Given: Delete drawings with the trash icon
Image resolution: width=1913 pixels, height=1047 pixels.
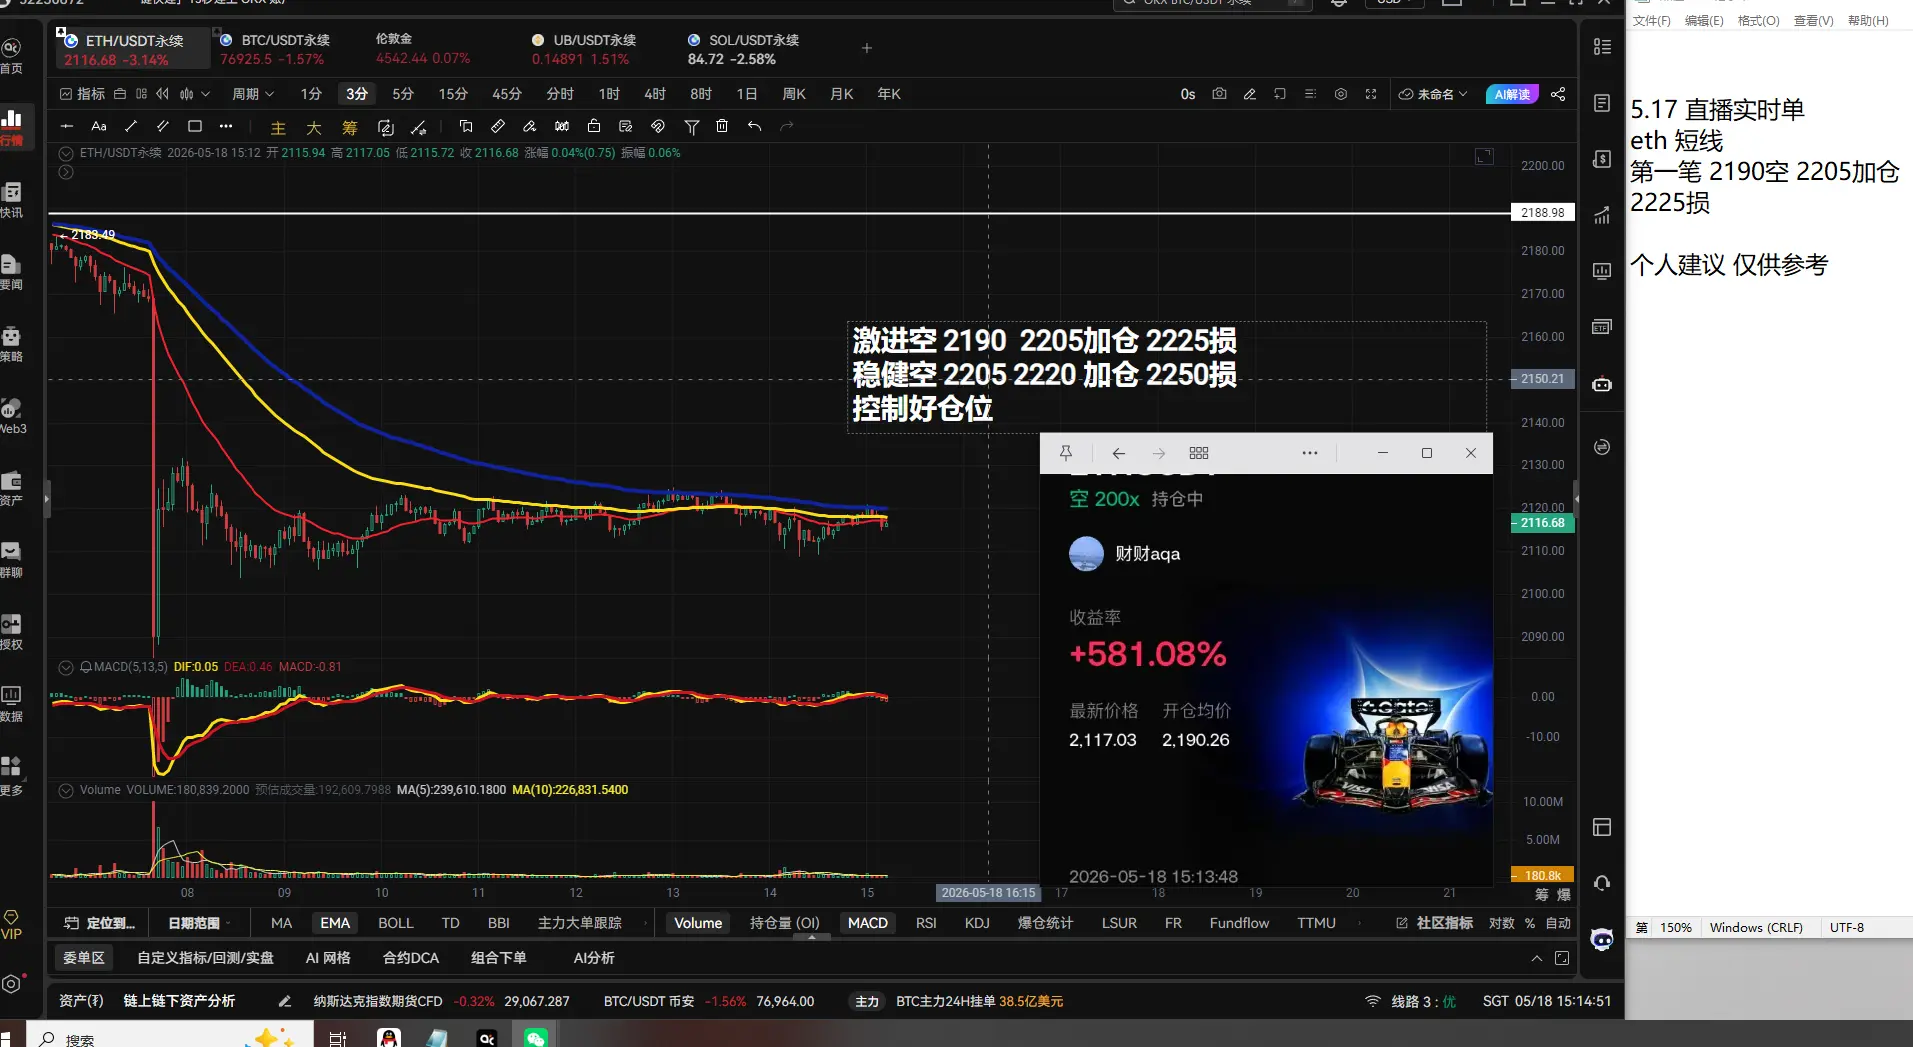Looking at the screenshot, I should (x=722, y=126).
